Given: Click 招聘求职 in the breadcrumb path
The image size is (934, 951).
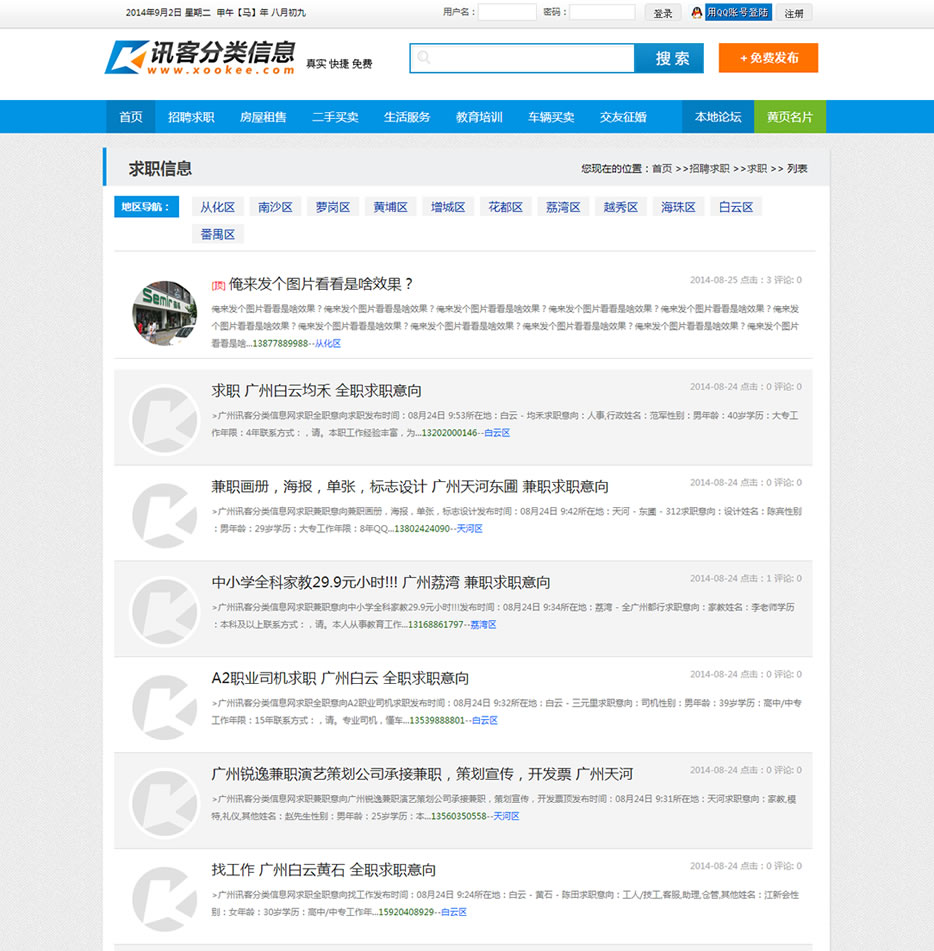Looking at the screenshot, I should click(710, 169).
